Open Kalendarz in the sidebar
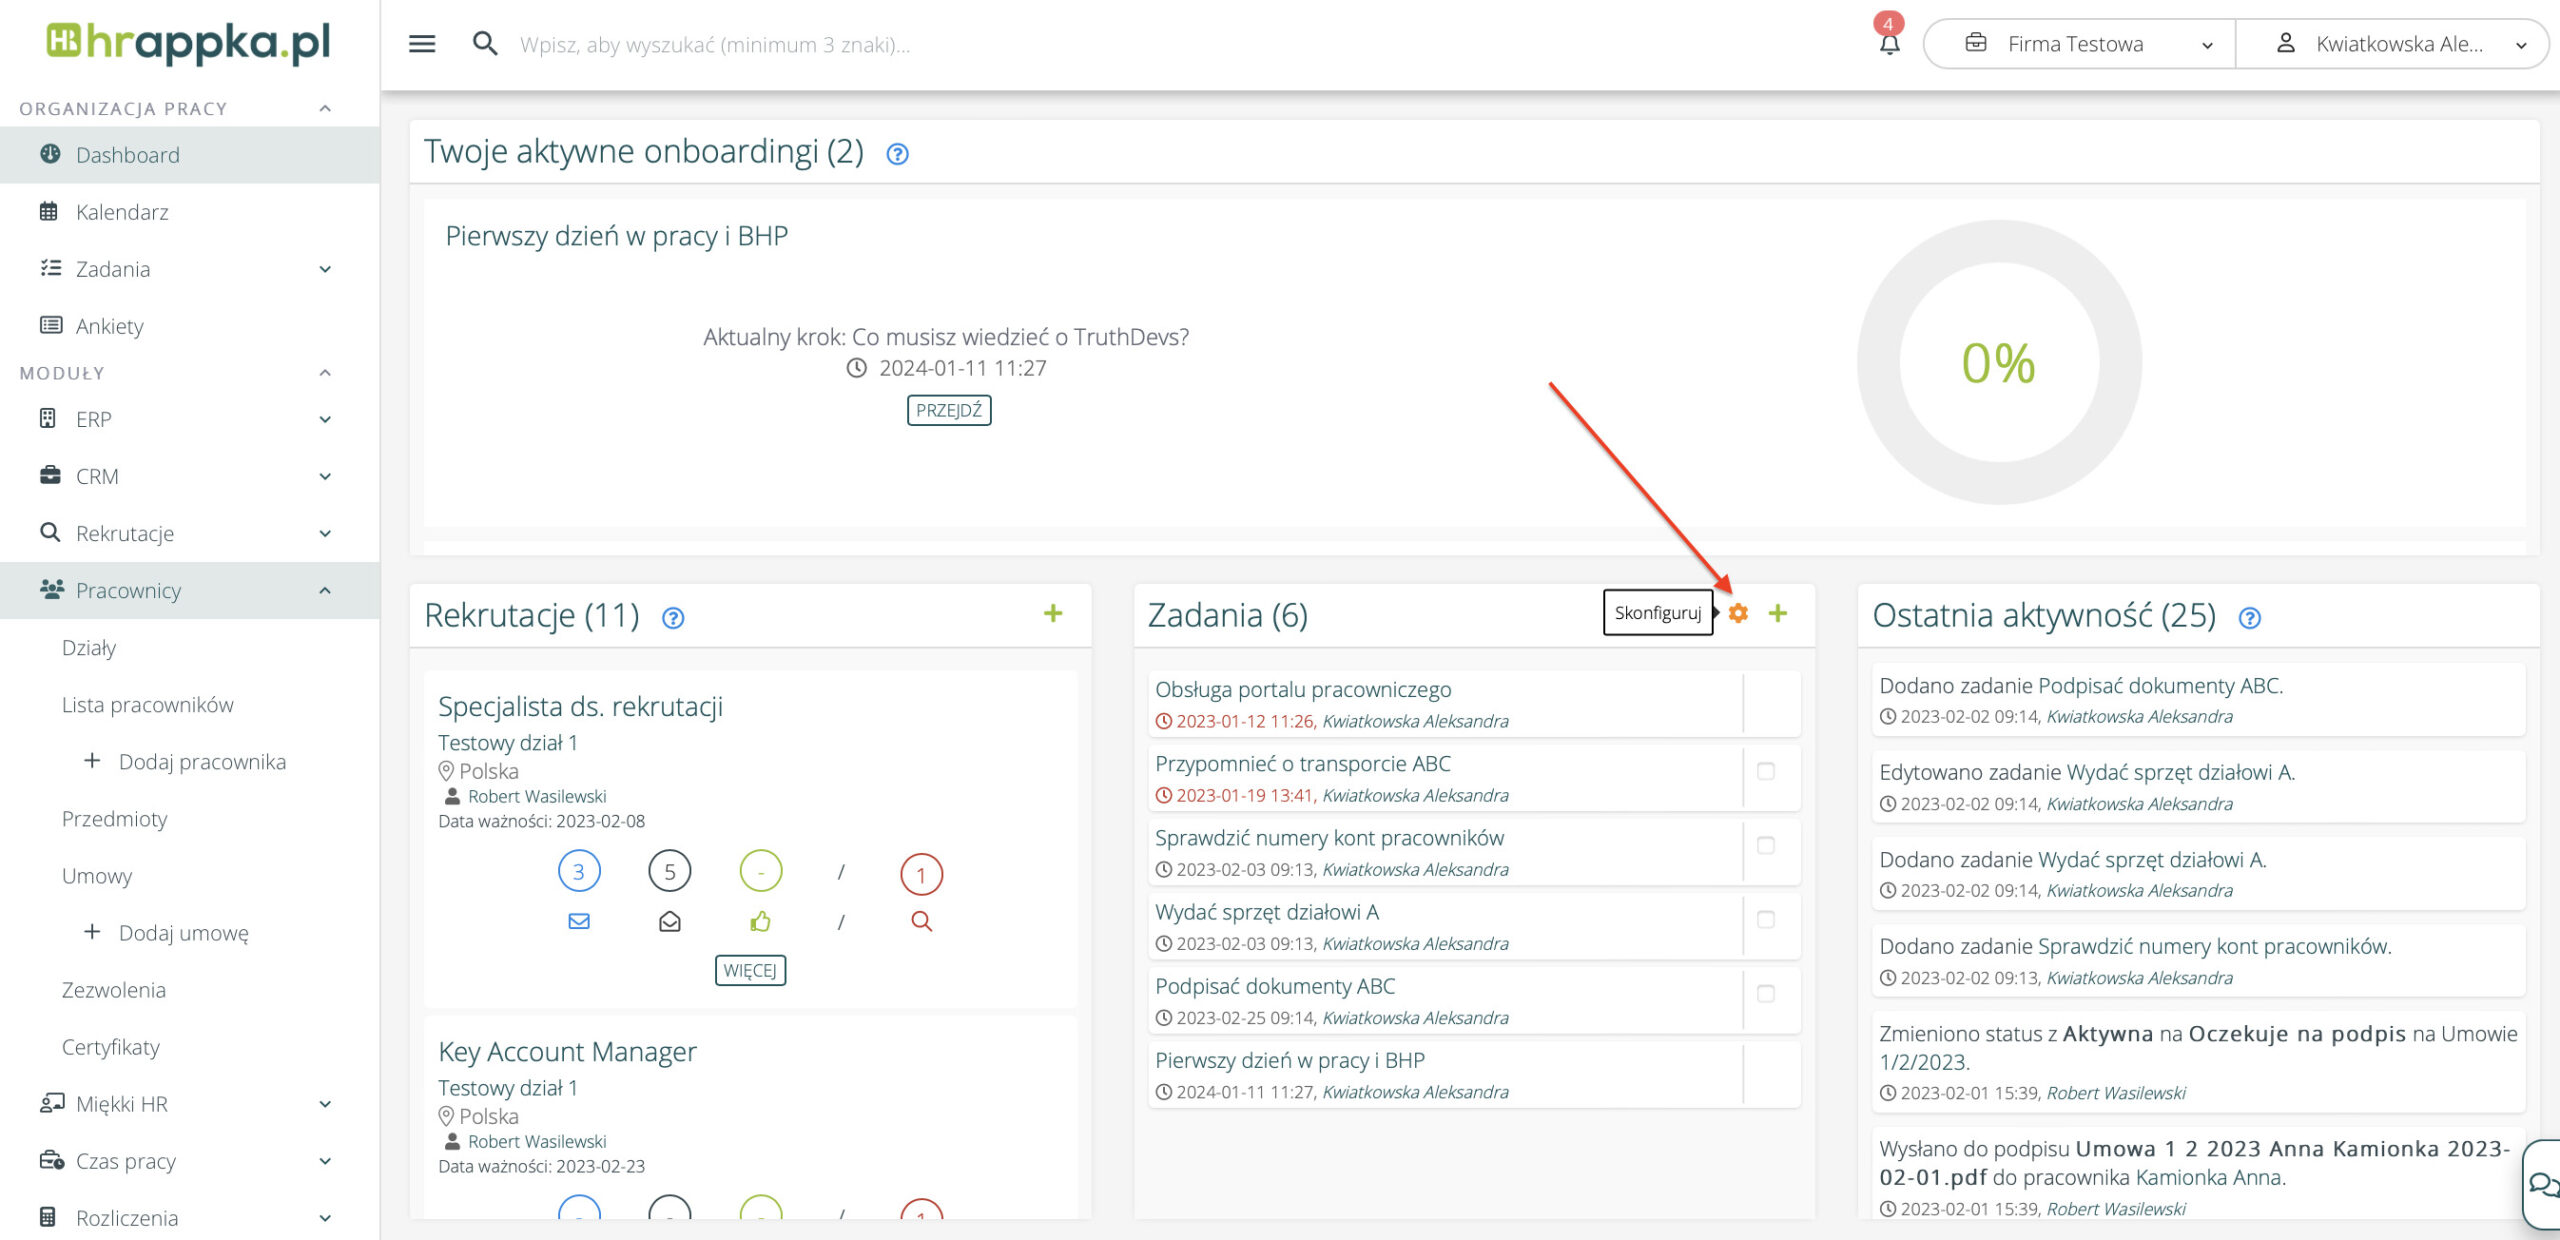 pos(122,212)
